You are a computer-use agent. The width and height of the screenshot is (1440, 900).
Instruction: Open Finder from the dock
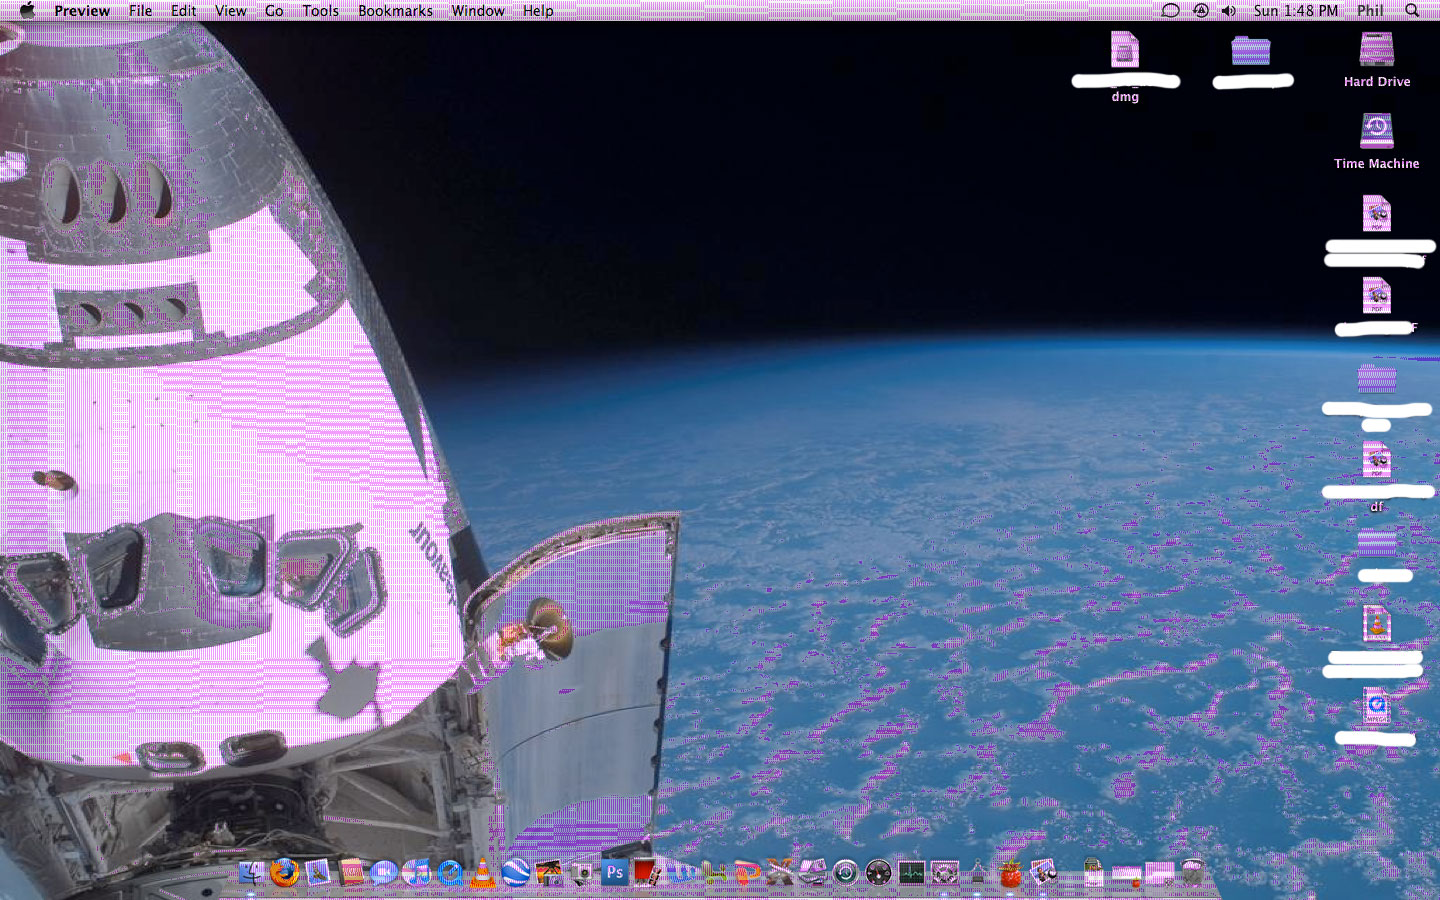[x=252, y=873]
